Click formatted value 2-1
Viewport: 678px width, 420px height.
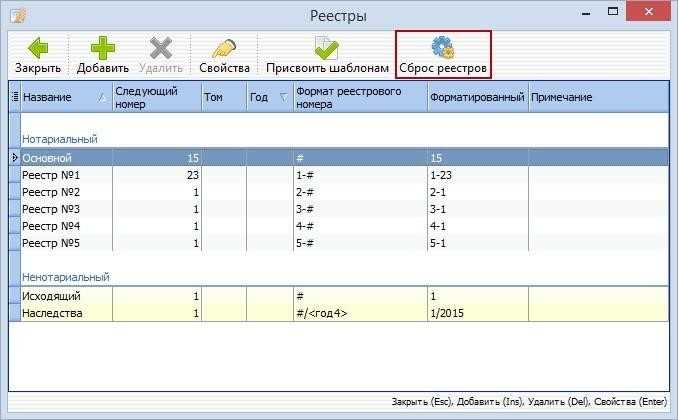(x=438, y=192)
